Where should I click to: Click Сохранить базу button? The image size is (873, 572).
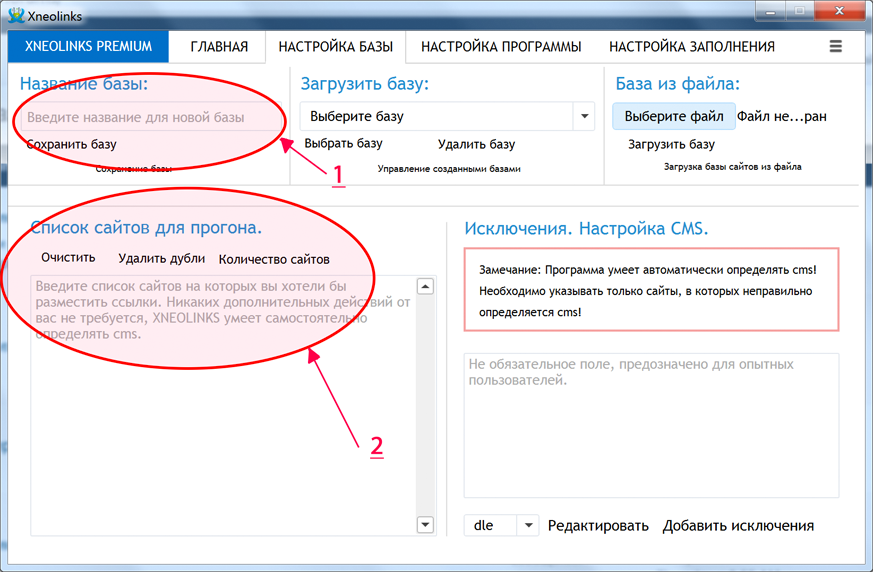(72, 144)
